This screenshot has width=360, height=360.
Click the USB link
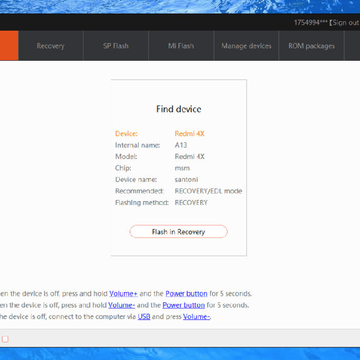click(144, 316)
